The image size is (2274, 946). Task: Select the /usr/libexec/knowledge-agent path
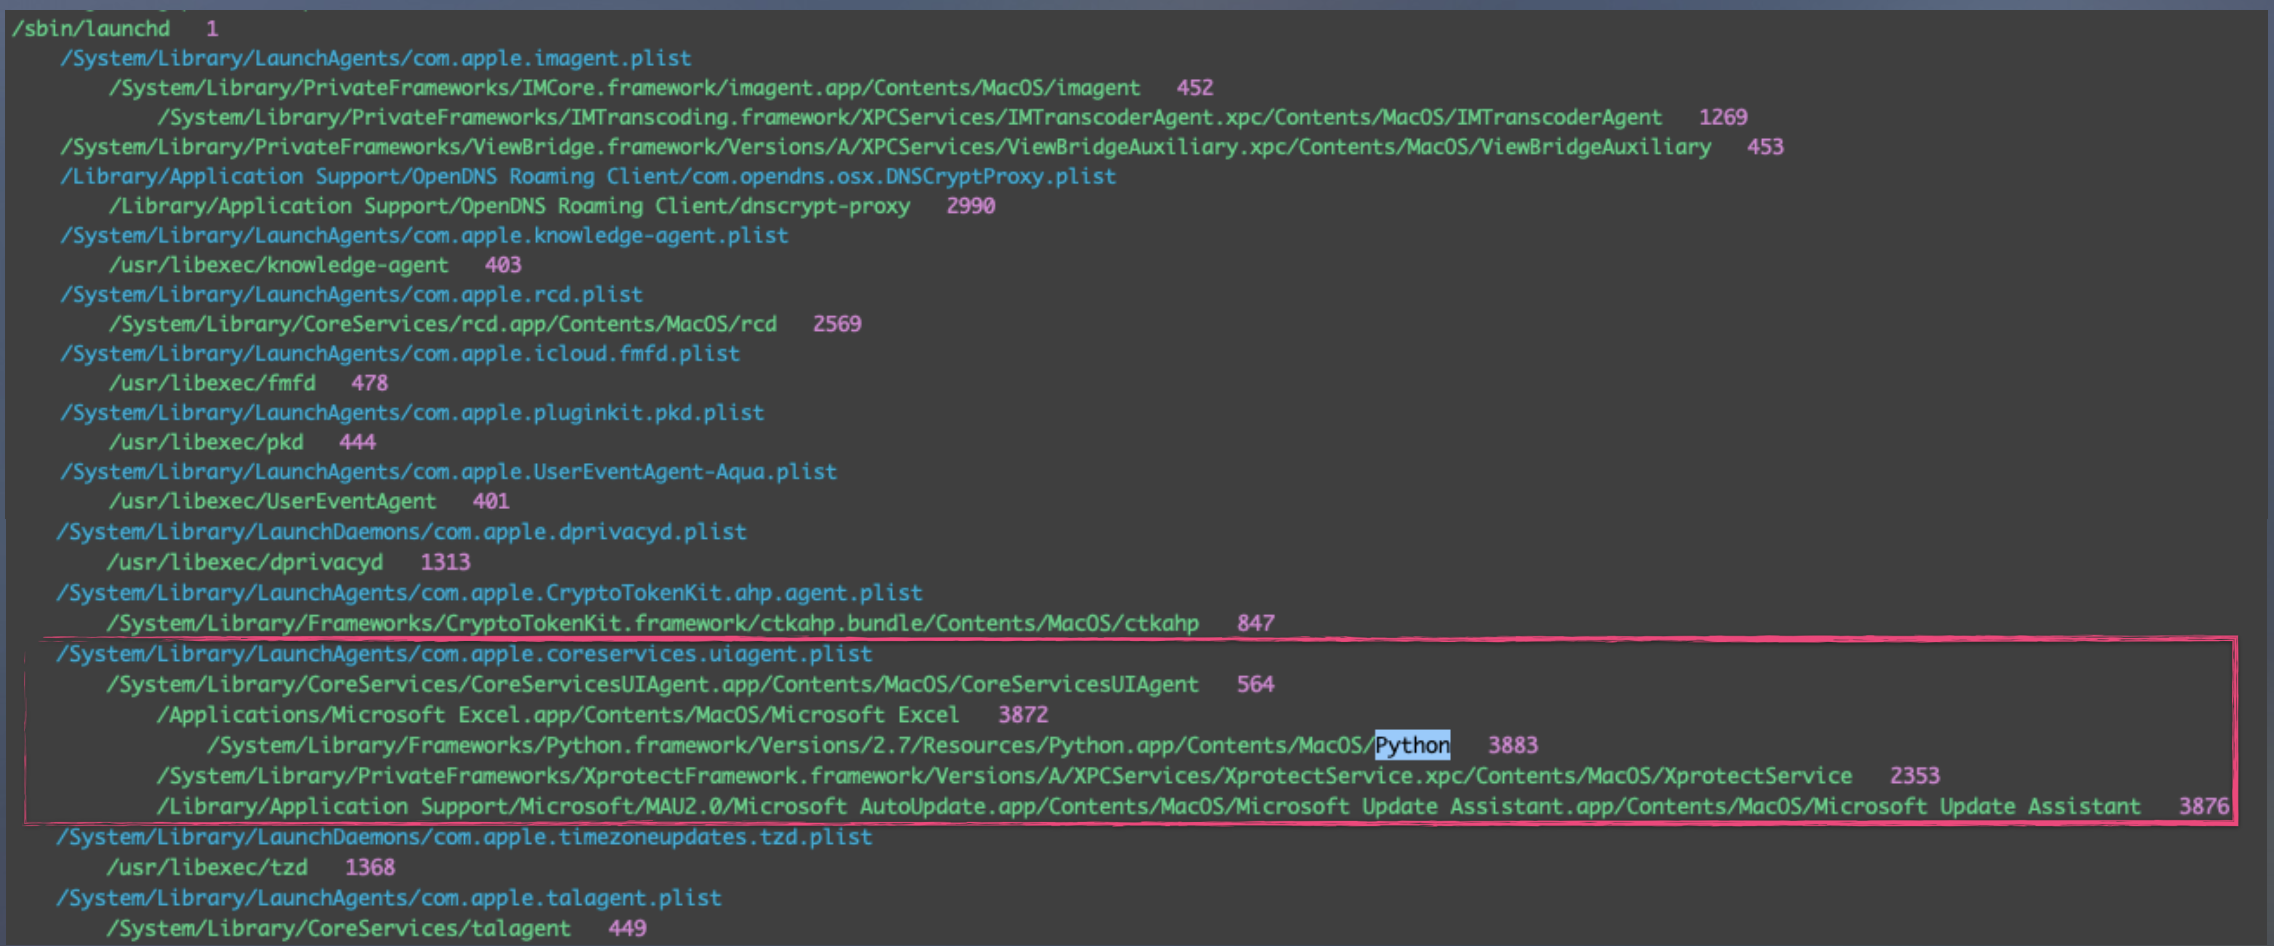(x=279, y=265)
